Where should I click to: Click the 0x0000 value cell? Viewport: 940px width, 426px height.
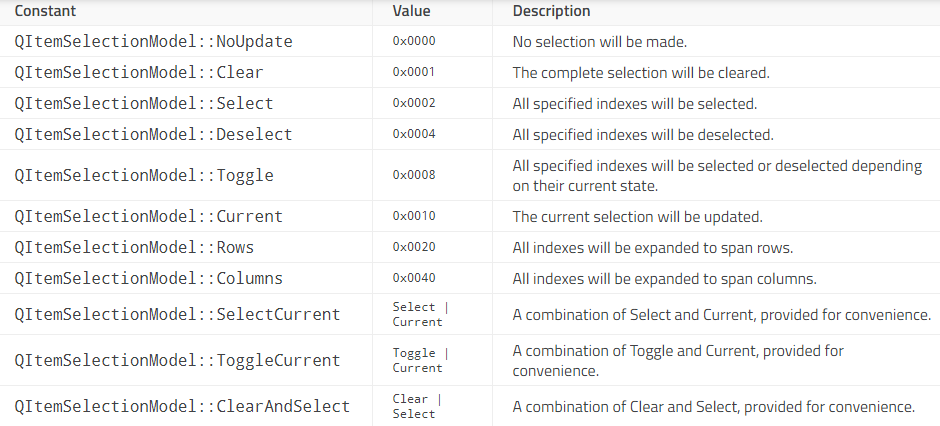tap(414, 42)
